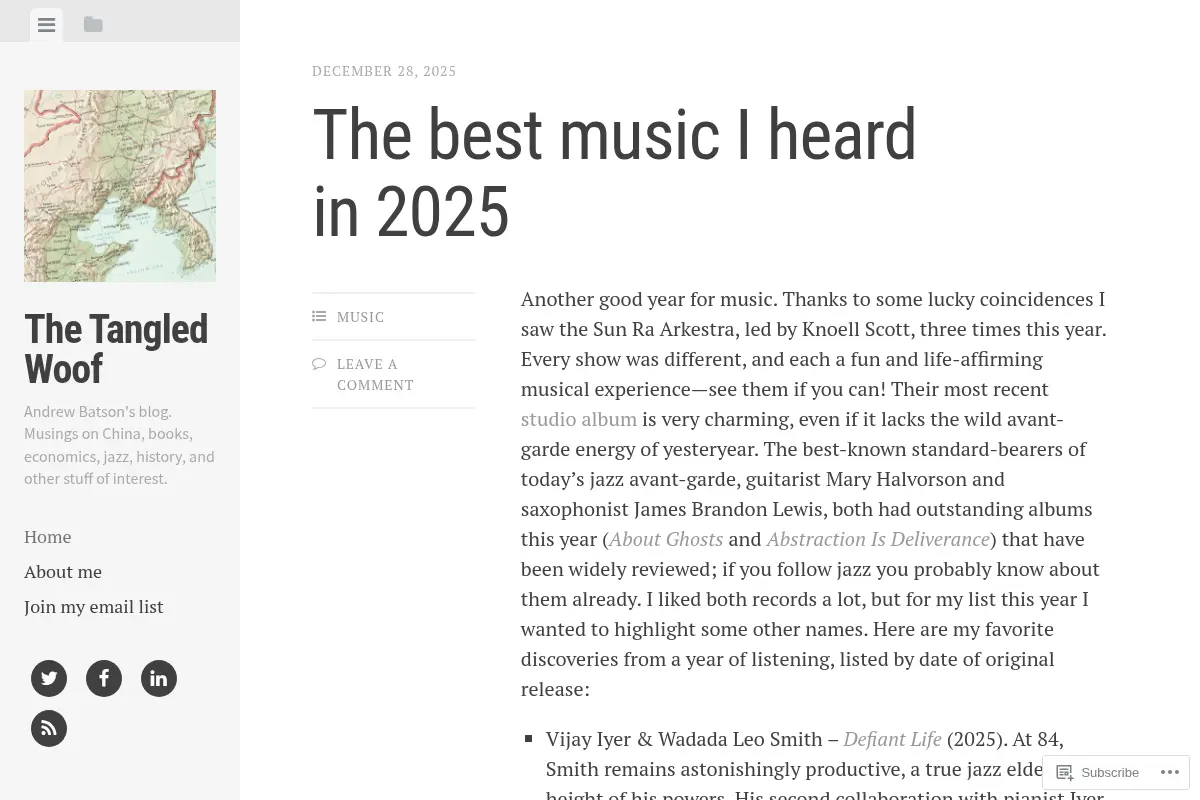Open the Twitter social icon
The height and width of the screenshot is (800, 1200).
[49, 679]
